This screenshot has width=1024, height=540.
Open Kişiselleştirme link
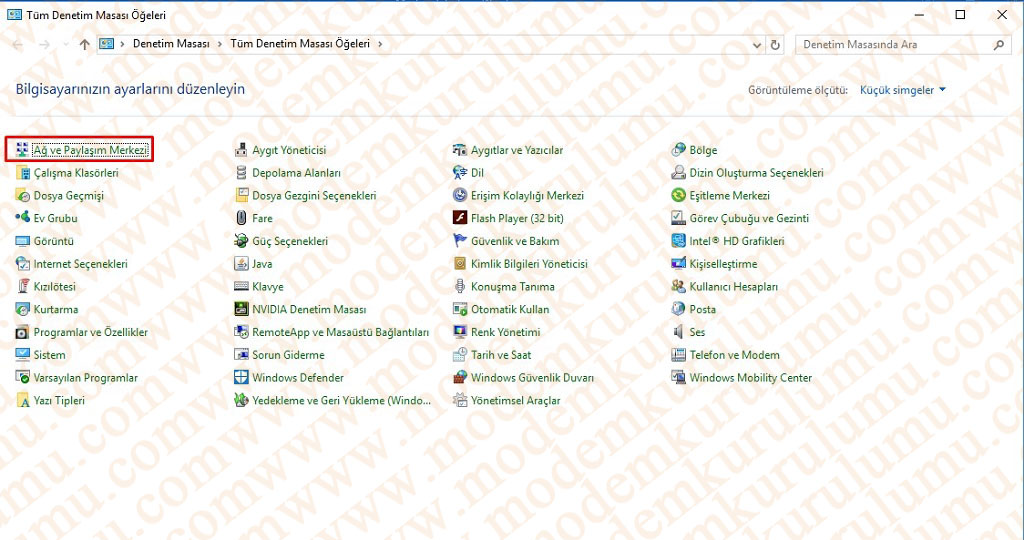click(x=724, y=264)
